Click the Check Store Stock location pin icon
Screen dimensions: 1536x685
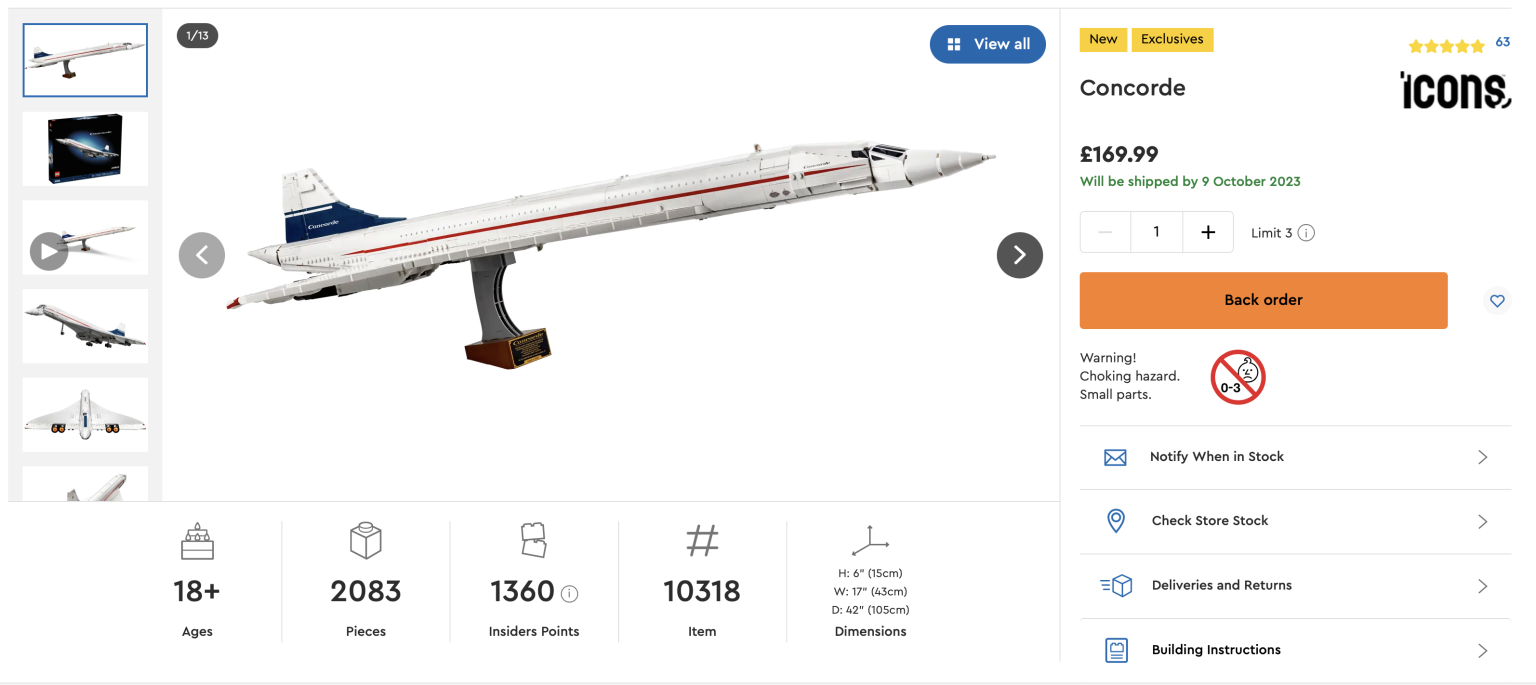(x=1115, y=521)
